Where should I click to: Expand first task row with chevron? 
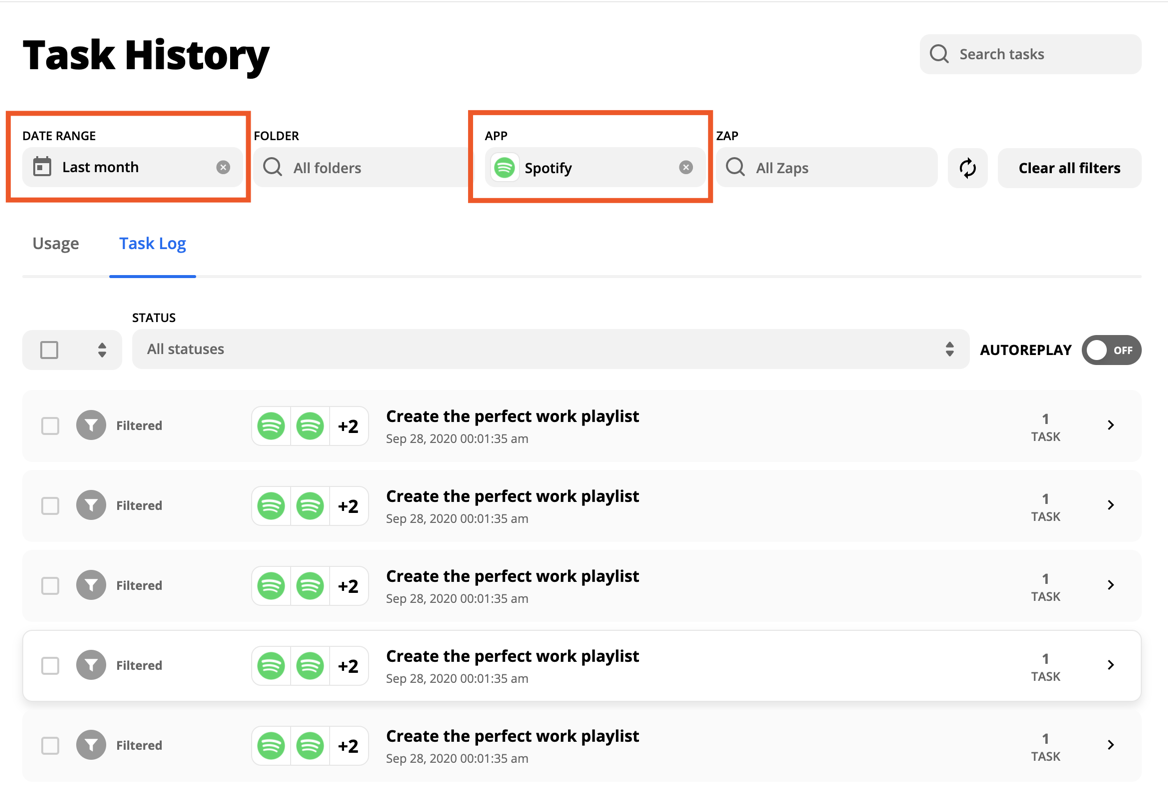pos(1111,425)
